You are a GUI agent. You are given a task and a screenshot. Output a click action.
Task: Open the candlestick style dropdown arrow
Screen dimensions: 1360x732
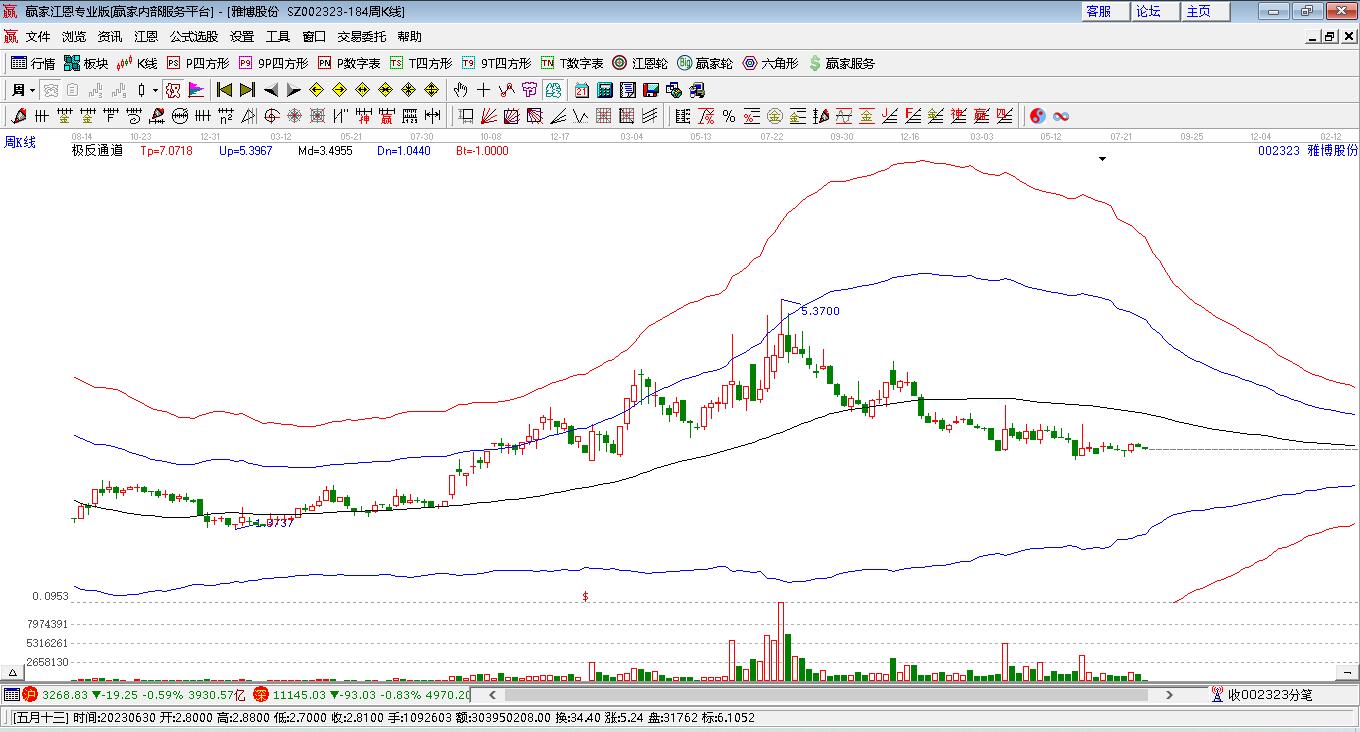[x=155, y=90]
